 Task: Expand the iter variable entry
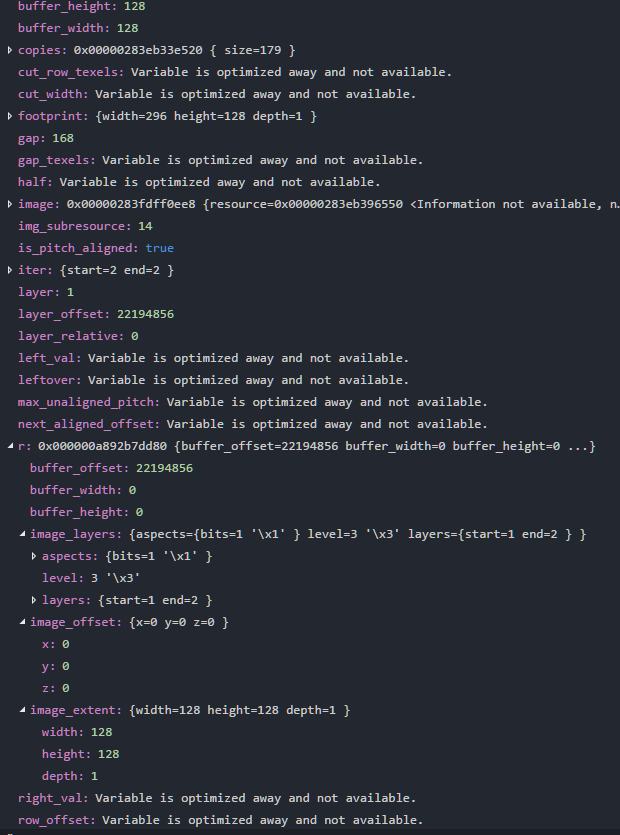[x=8, y=269]
